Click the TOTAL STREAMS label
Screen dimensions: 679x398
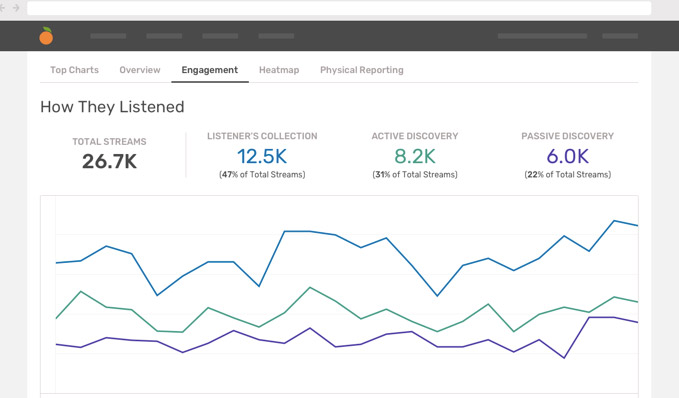(x=109, y=142)
